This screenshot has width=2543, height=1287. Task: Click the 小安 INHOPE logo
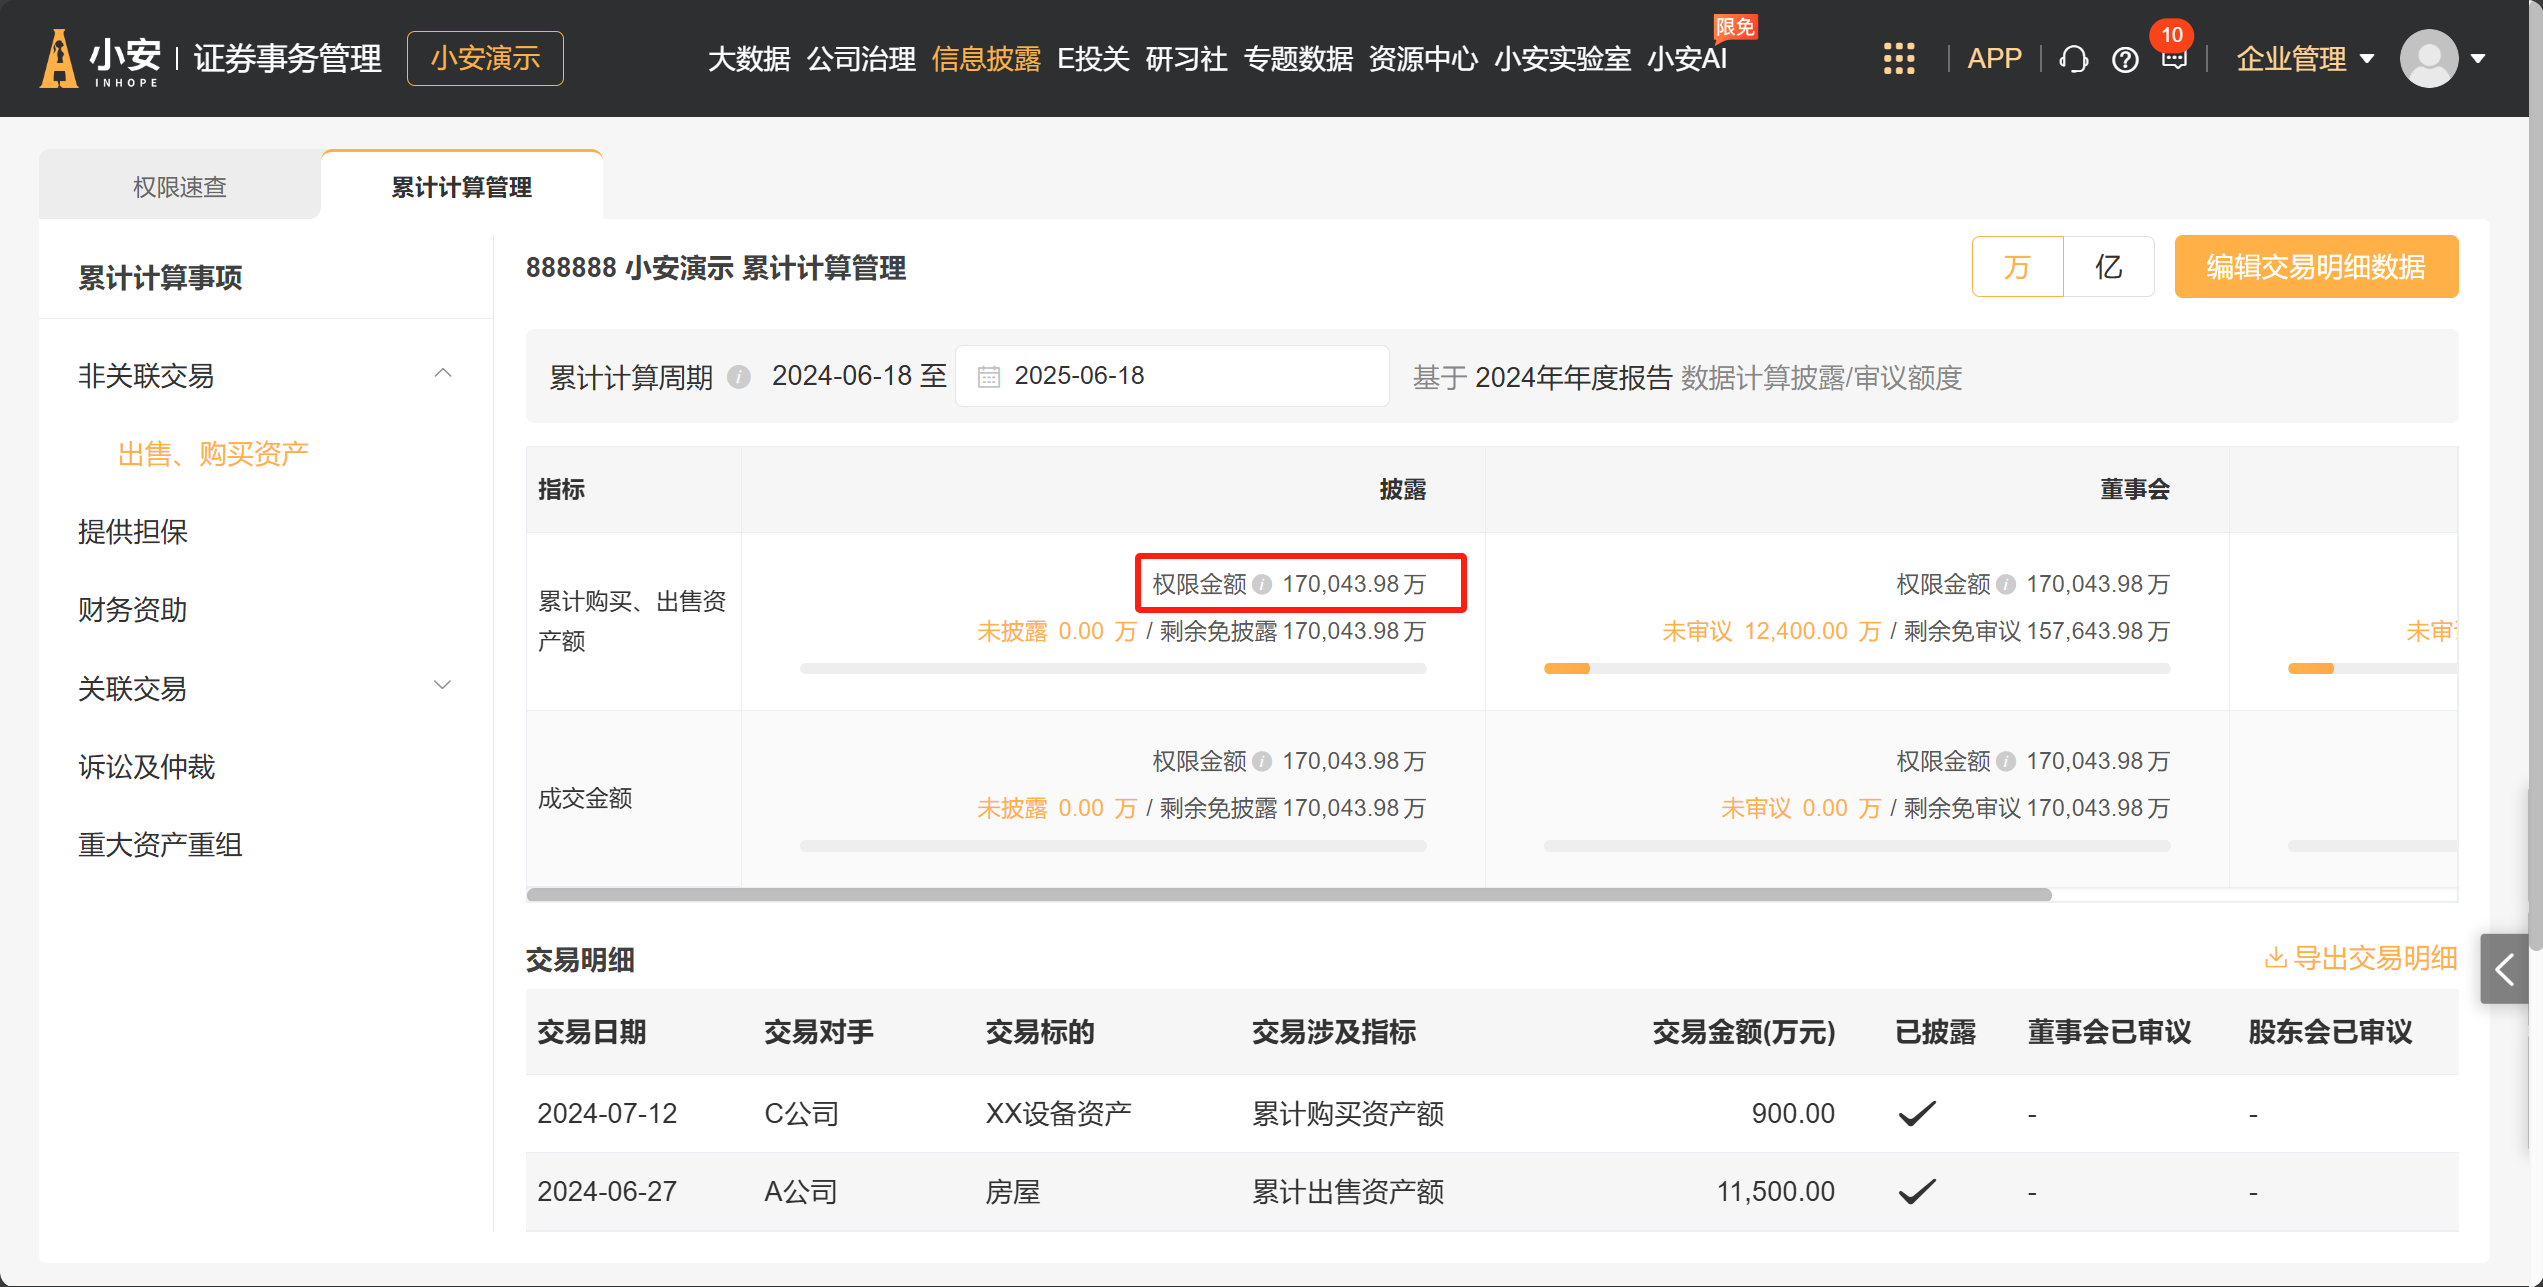(x=100, y=59)
